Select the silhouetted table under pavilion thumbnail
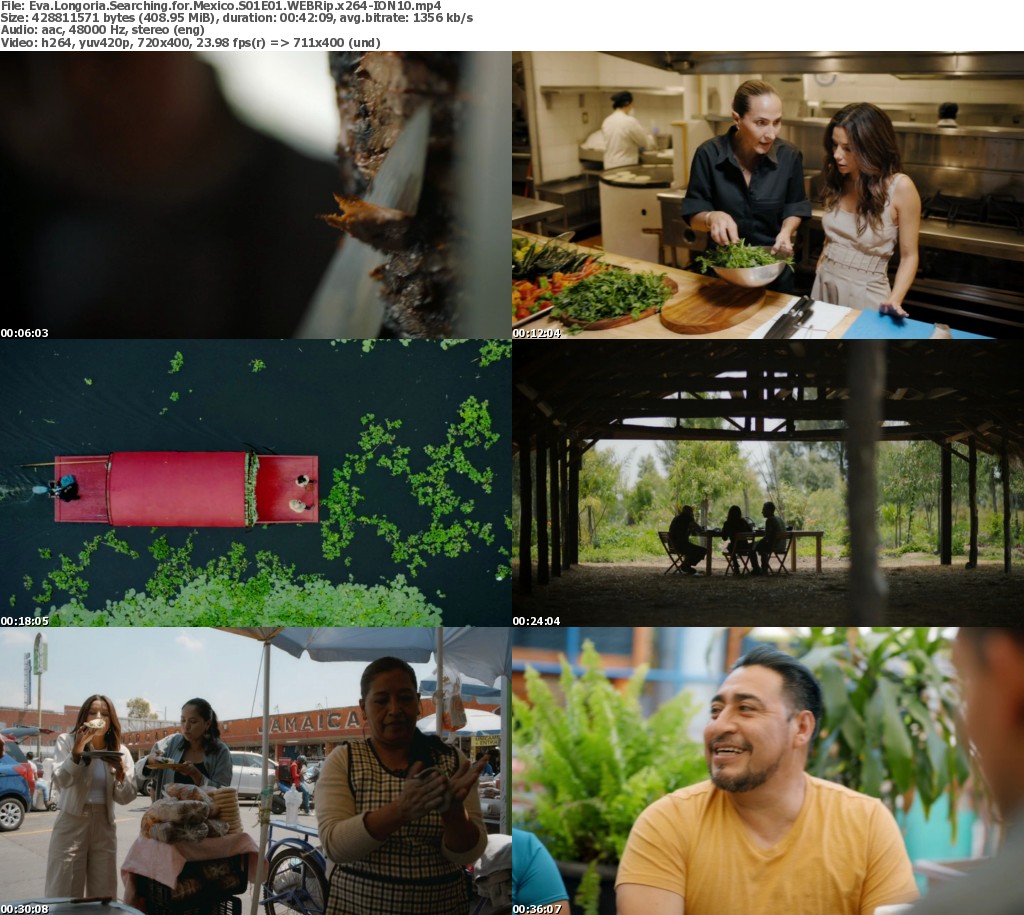 [x=767, y=482]
